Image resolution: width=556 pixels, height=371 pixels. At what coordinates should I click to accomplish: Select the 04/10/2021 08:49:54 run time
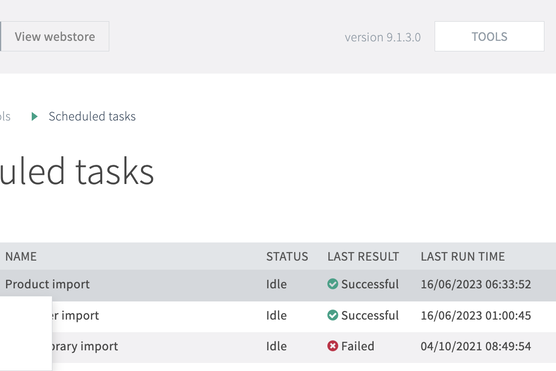pyautogui.click(x=476, y=346)
